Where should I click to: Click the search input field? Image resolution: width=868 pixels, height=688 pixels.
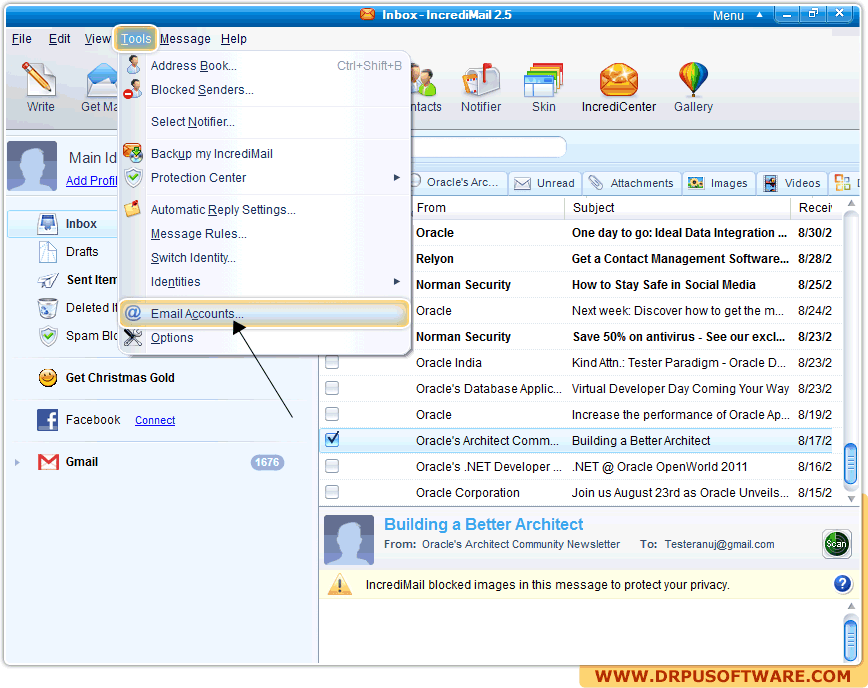(x=489, y=147)
